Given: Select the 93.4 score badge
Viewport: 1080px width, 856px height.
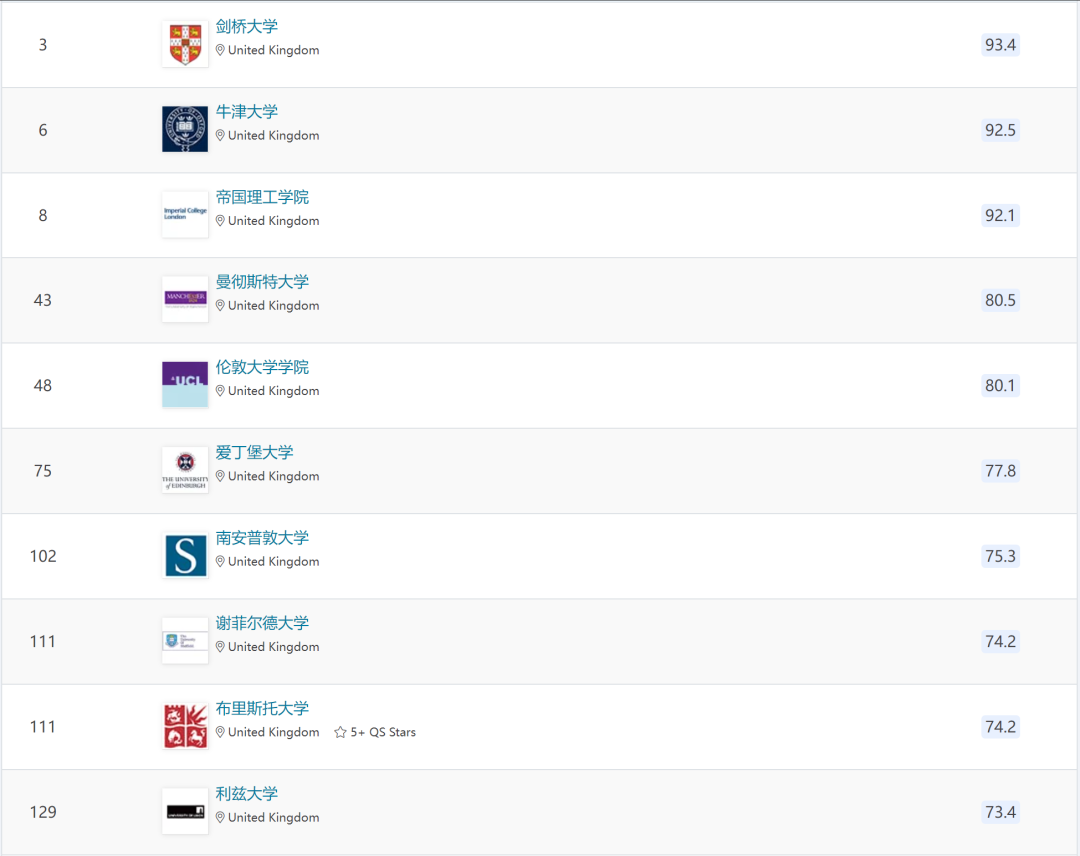Looking at the screenshot, I should click(1000, 45).
